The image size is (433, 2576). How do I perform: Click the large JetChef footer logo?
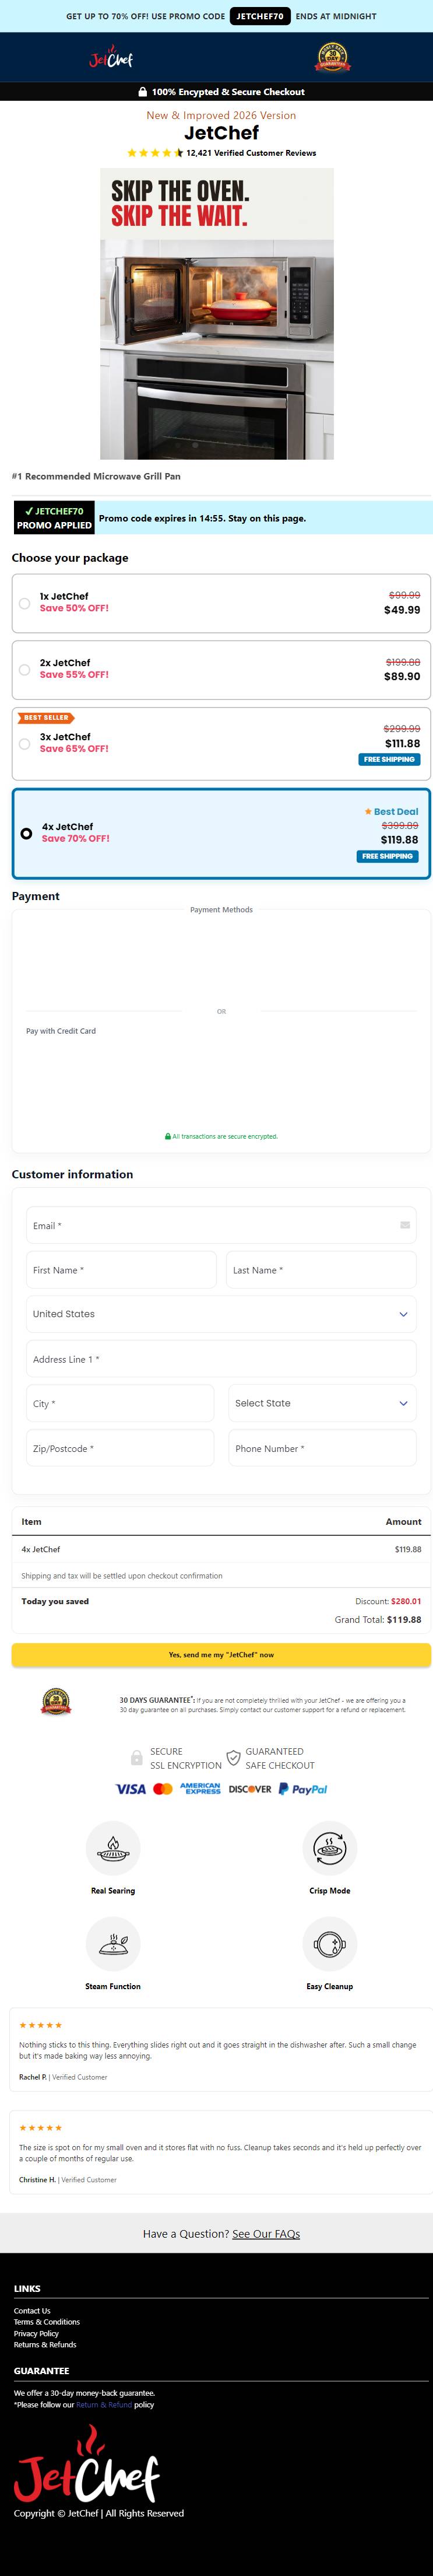click(x=86, y=2463)
